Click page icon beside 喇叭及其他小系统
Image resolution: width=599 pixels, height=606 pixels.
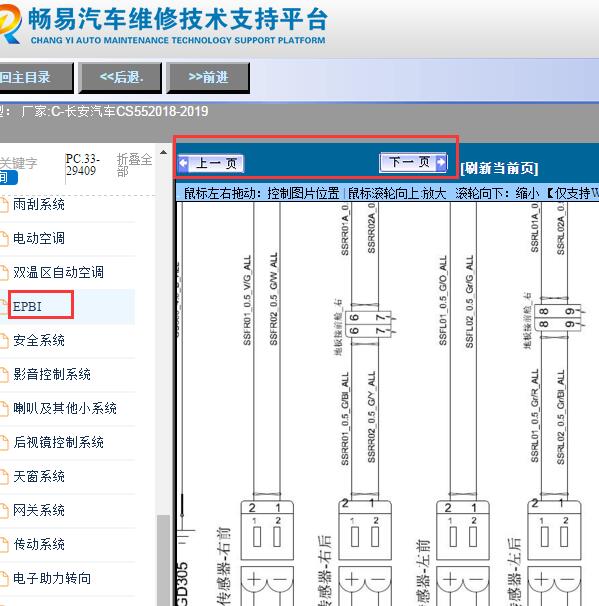click(x=4, y=409)
